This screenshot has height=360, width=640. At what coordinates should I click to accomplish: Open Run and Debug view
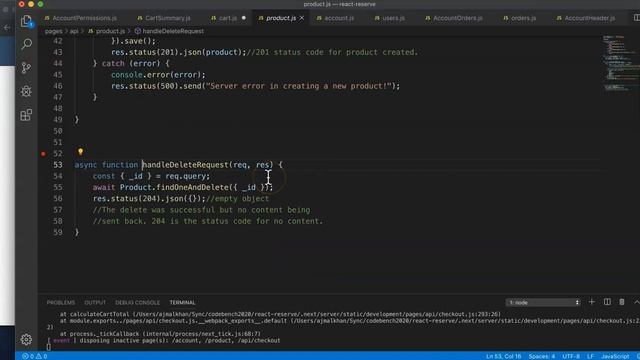click(x=27, y=91)
